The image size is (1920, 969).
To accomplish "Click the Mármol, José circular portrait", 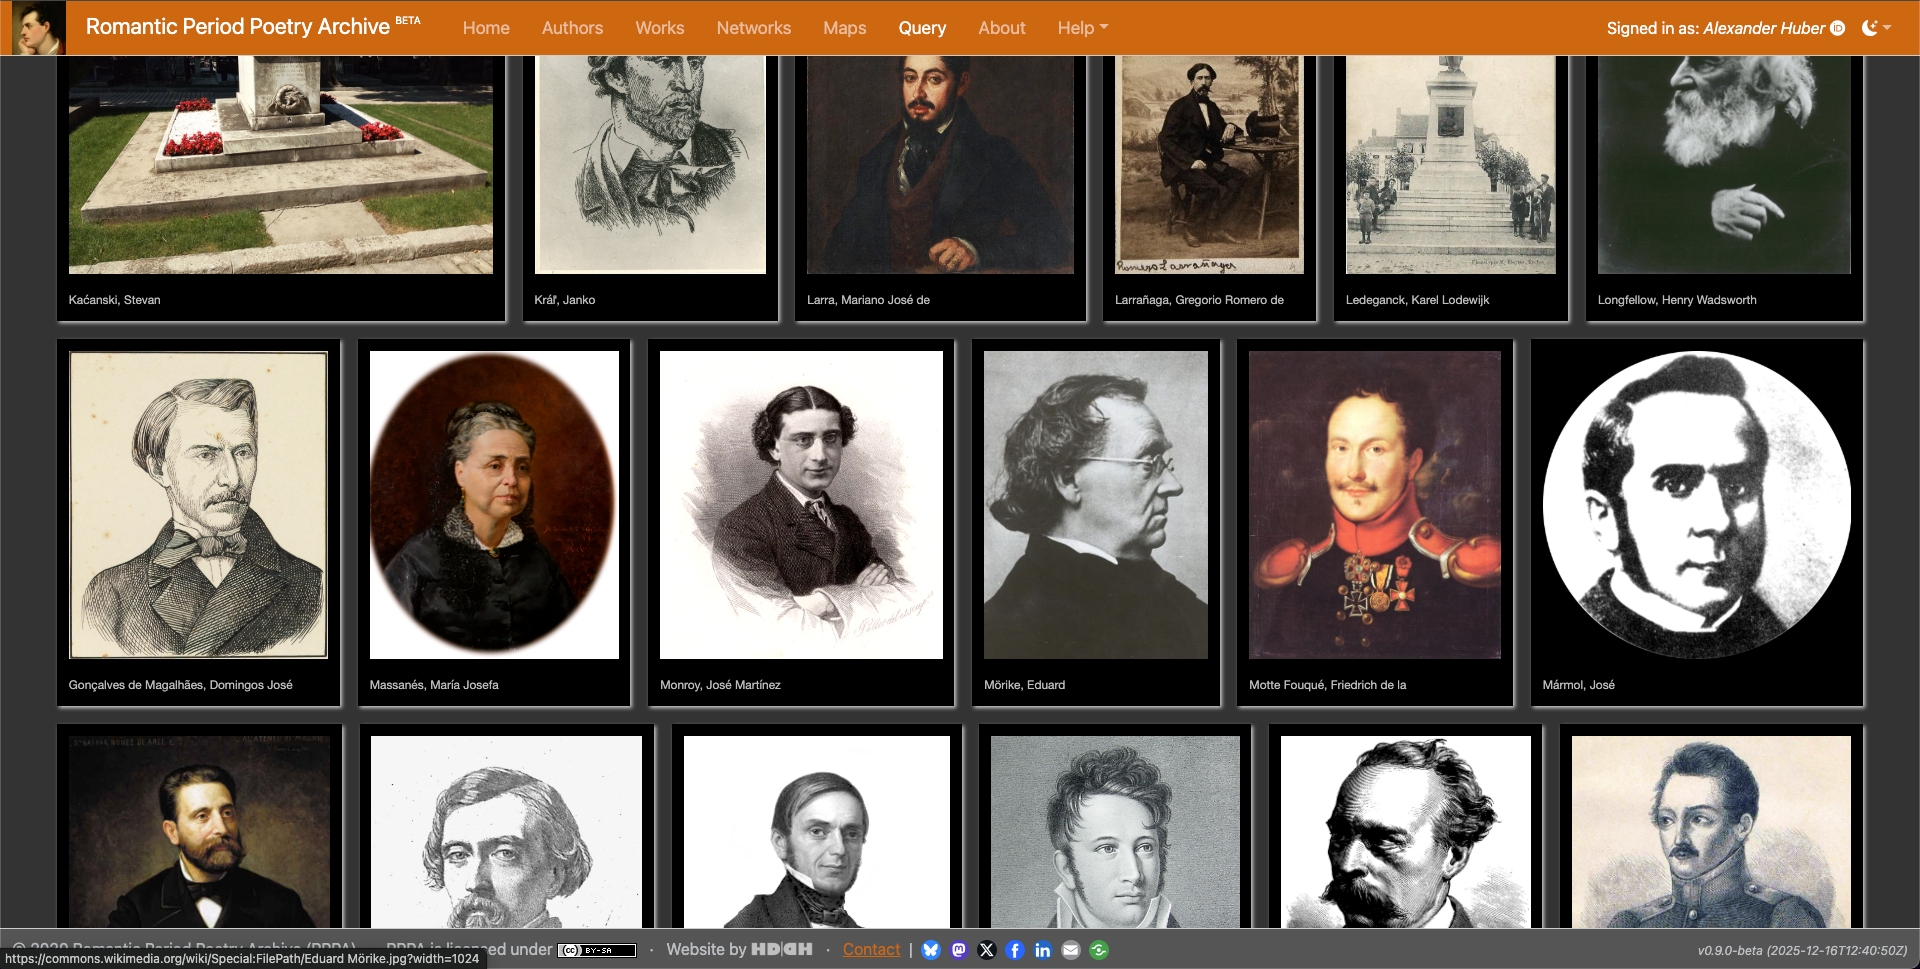I will [1696, 505].
